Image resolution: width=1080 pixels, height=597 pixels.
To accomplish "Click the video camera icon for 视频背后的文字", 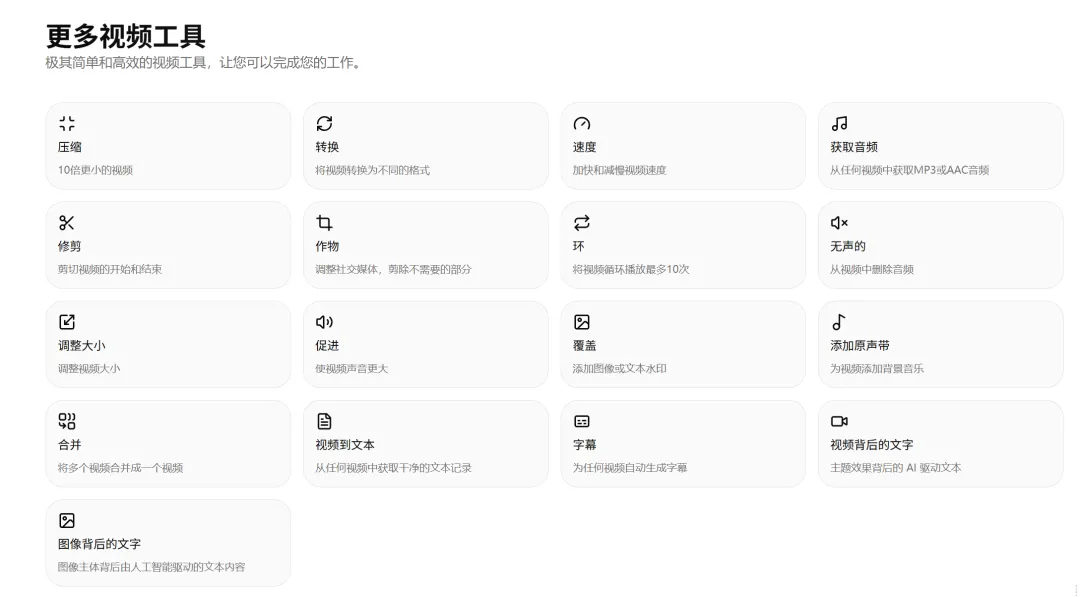I will [839, 421].
